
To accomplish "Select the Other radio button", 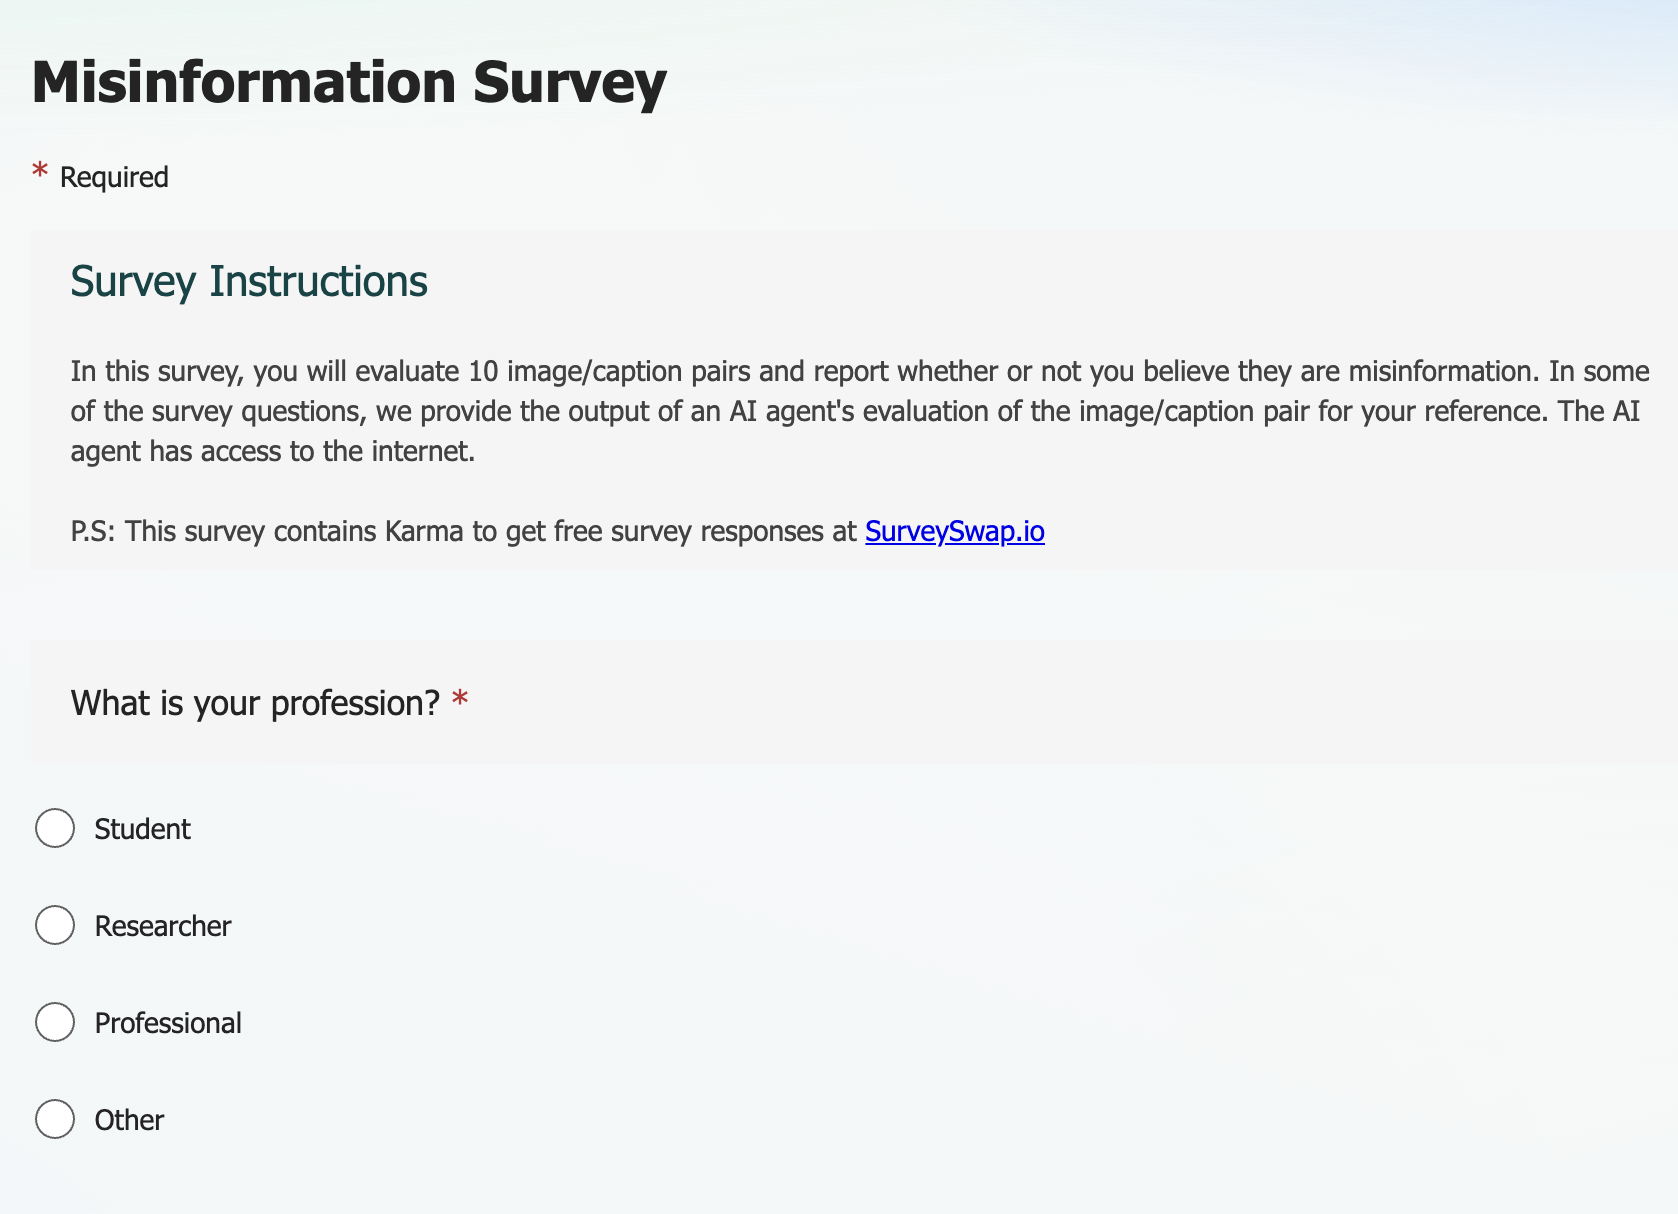I will tap(55, 1119).
